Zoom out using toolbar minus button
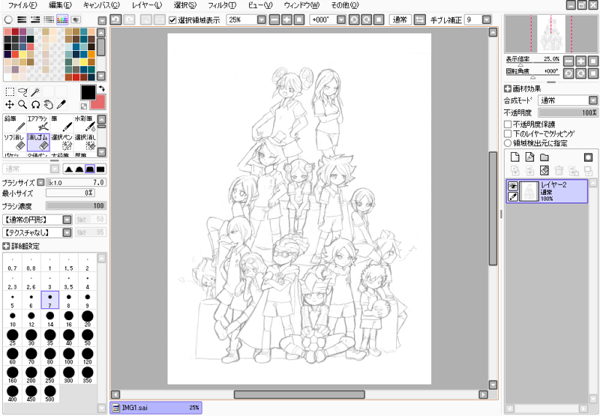Viewport: 600px width, 416px height. [x=274, y=20]
